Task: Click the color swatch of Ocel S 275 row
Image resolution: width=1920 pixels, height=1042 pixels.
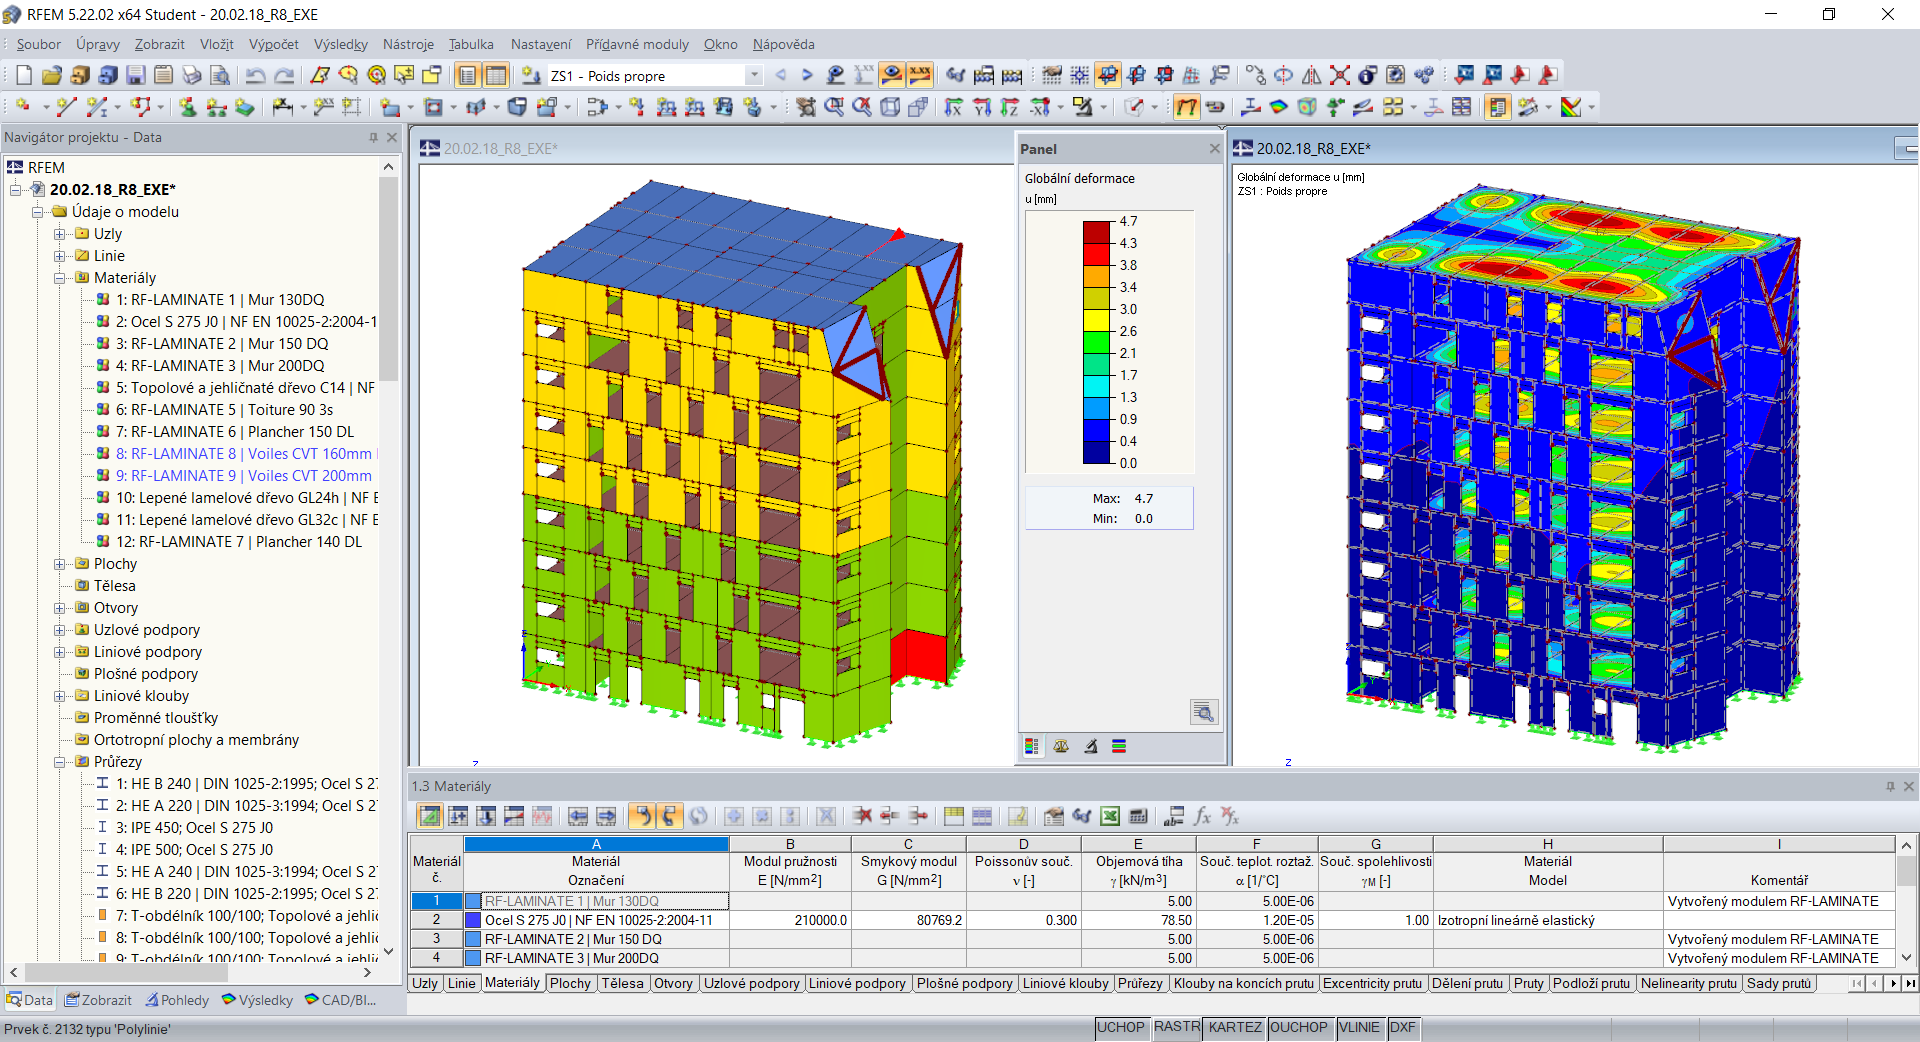Action: 473,920
